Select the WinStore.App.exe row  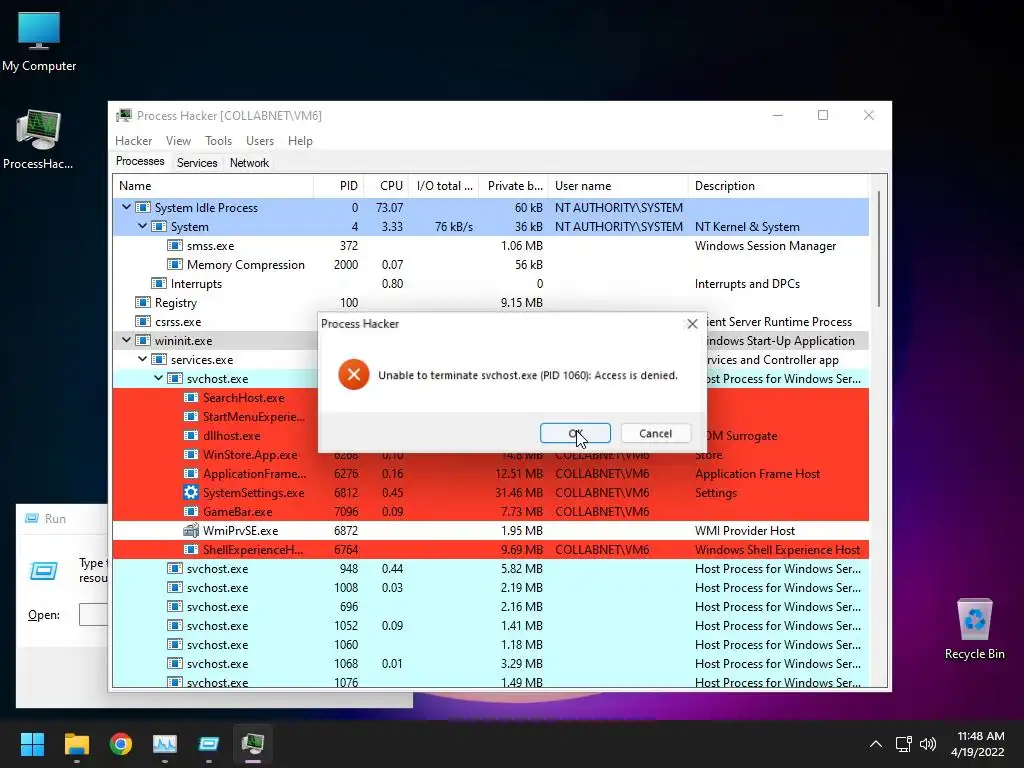coord(490,455)
